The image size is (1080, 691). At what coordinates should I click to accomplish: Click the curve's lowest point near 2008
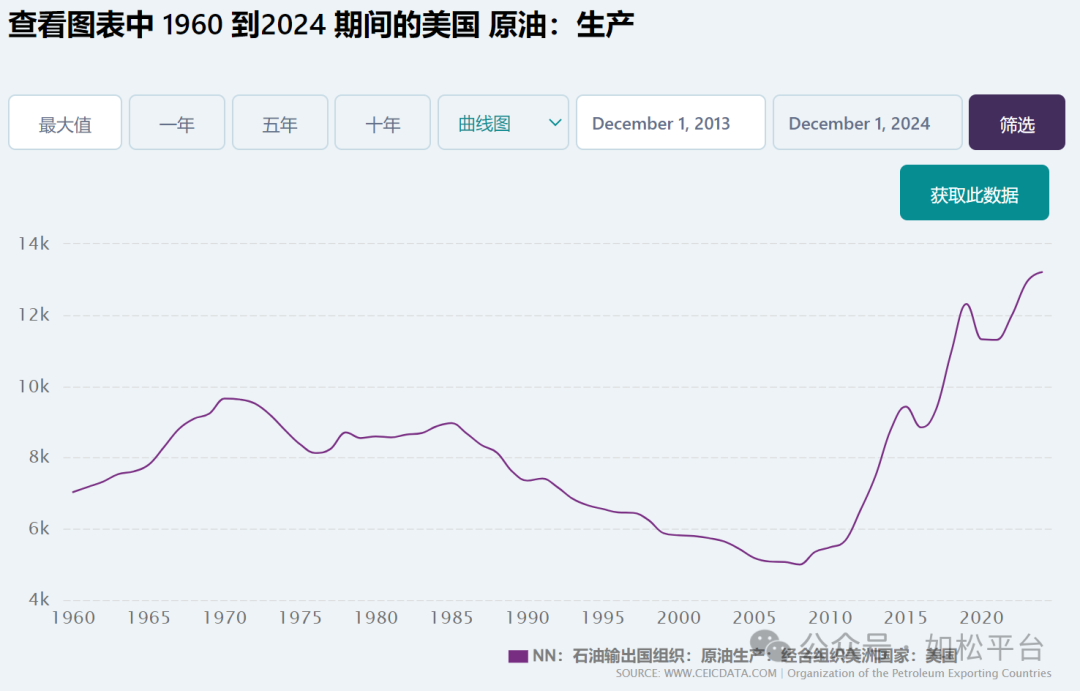(799, 564)
